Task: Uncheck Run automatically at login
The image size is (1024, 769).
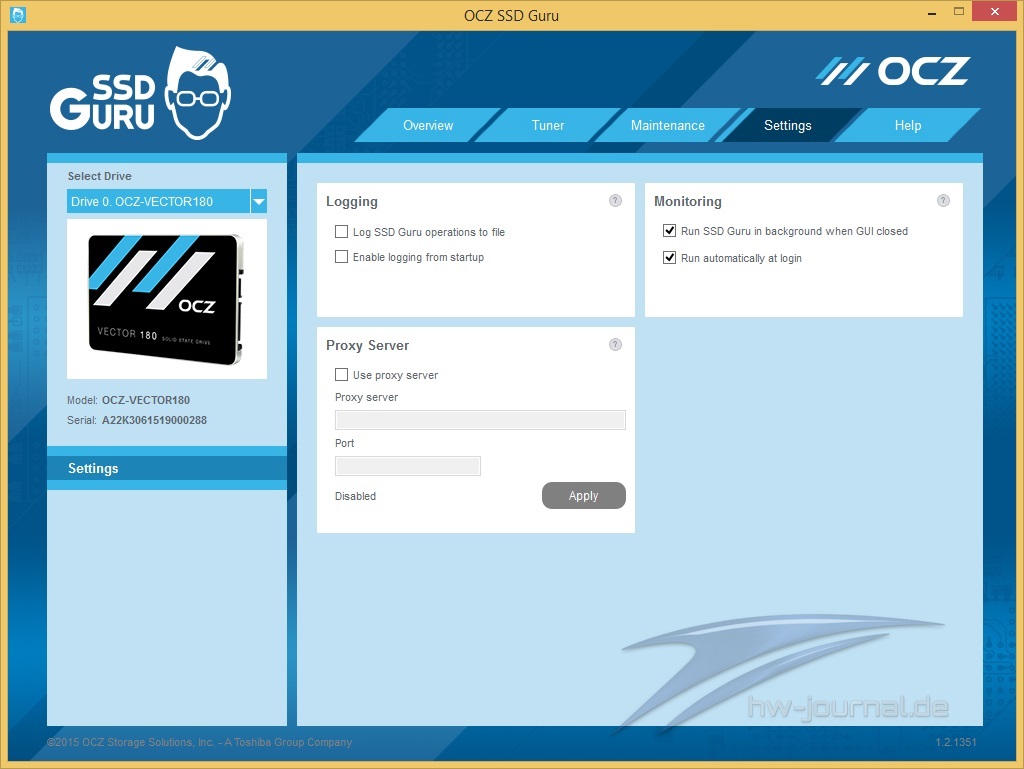Action: (670, 258)
